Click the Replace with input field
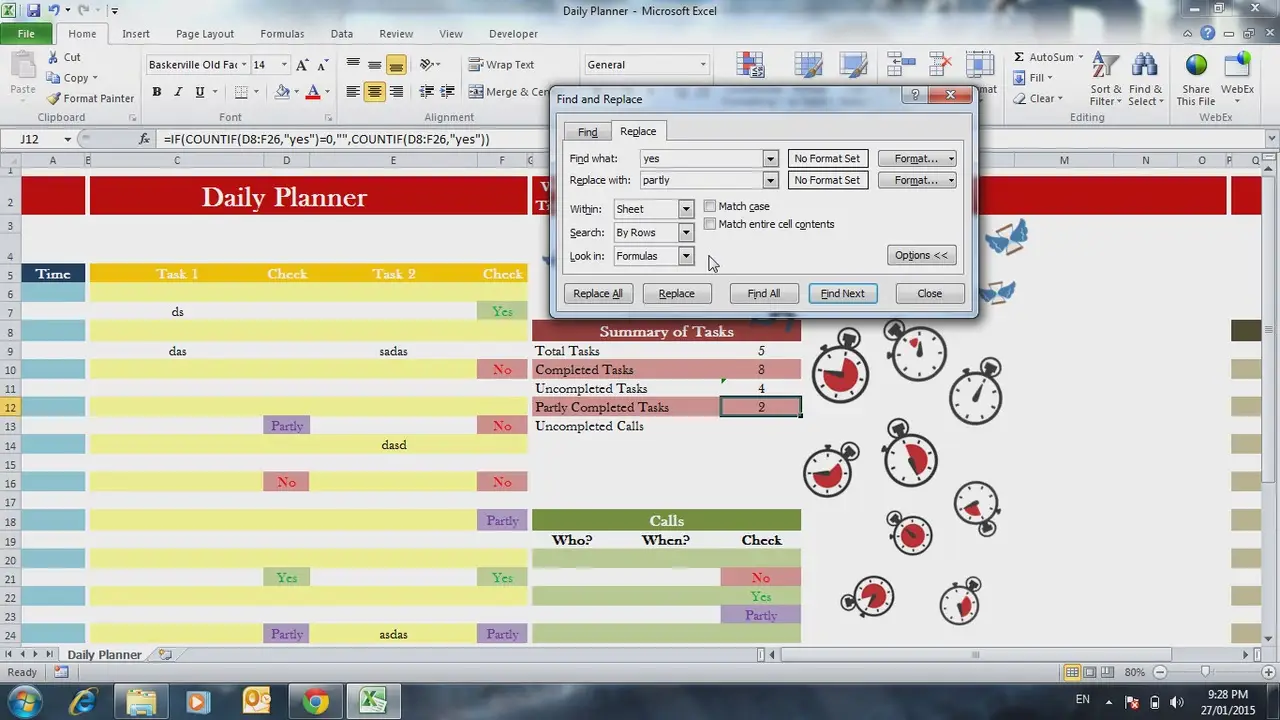This screenshot has width=1280, height=720. tap(701, 181)
